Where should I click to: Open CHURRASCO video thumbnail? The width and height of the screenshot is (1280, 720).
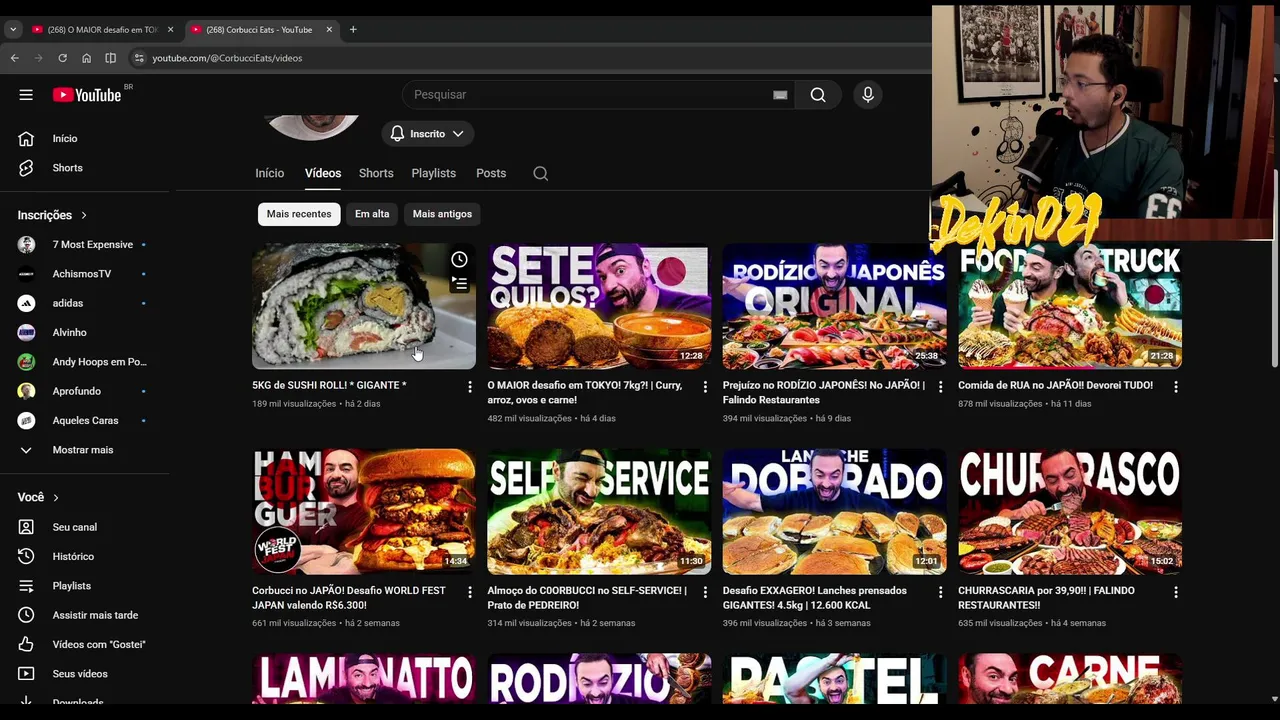(x=1070, y=512)
